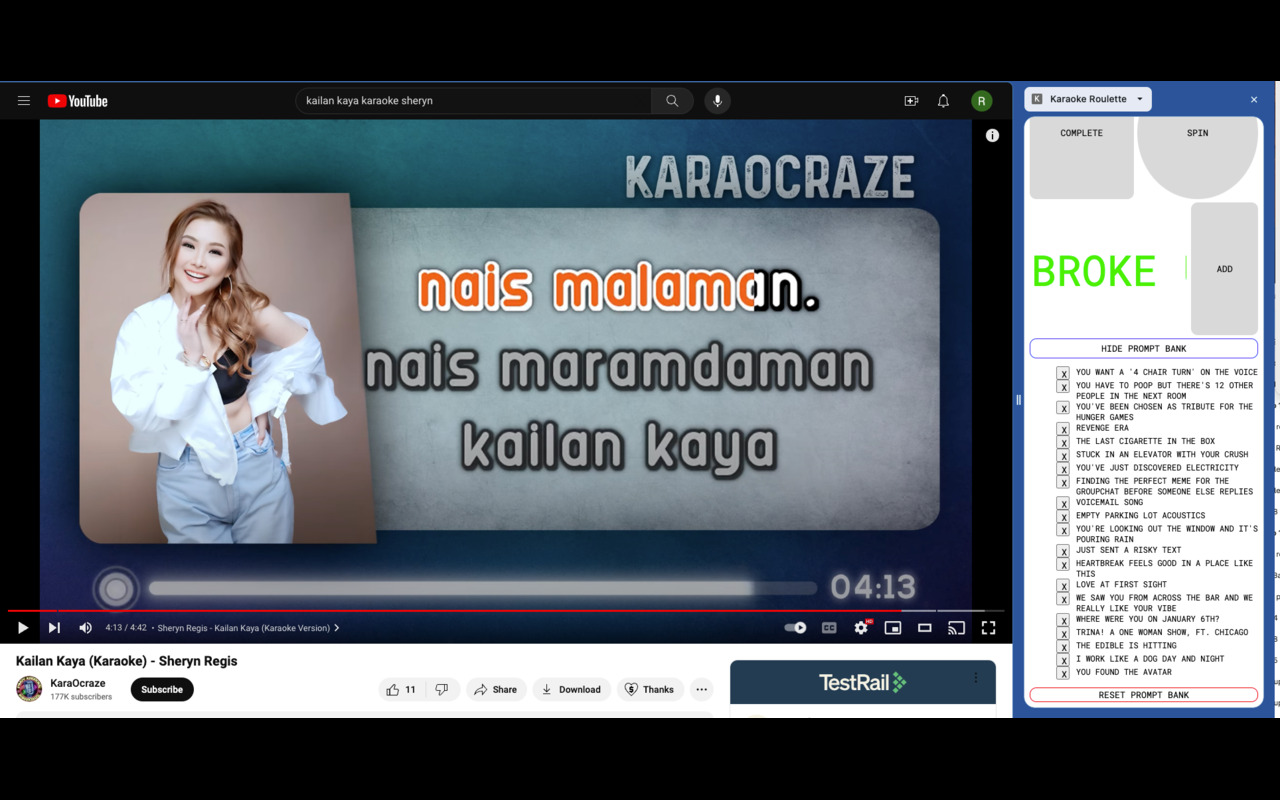1280x800 pixels.
Task: Click the YouTube home logo
Action: click(77, 100)
